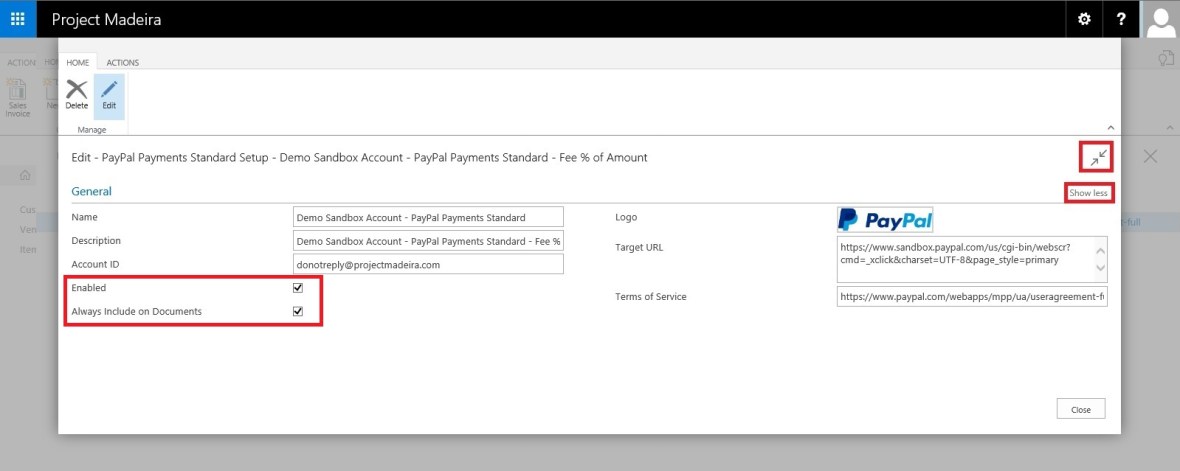Open the help question mark
This screenshot has width=1180, height=471.
(x=1121, y=19)
